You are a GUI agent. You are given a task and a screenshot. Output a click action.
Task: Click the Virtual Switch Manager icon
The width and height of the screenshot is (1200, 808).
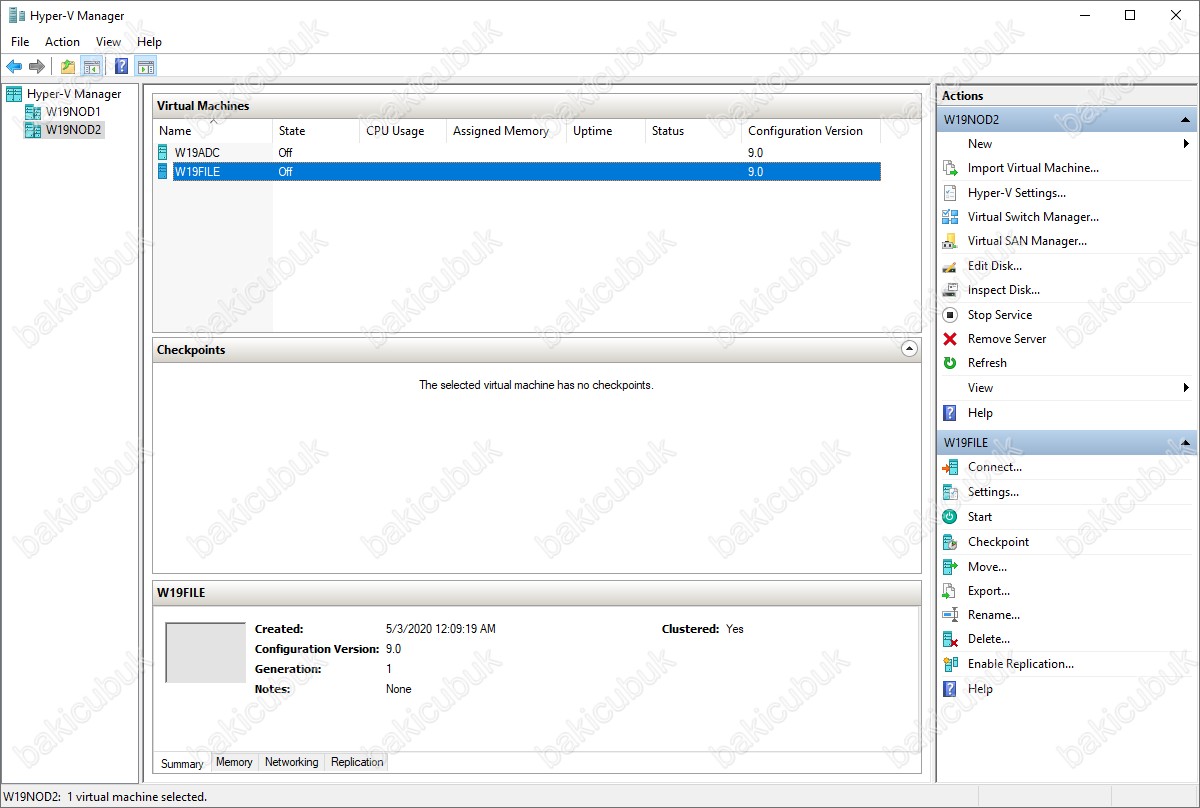point(950,217)
